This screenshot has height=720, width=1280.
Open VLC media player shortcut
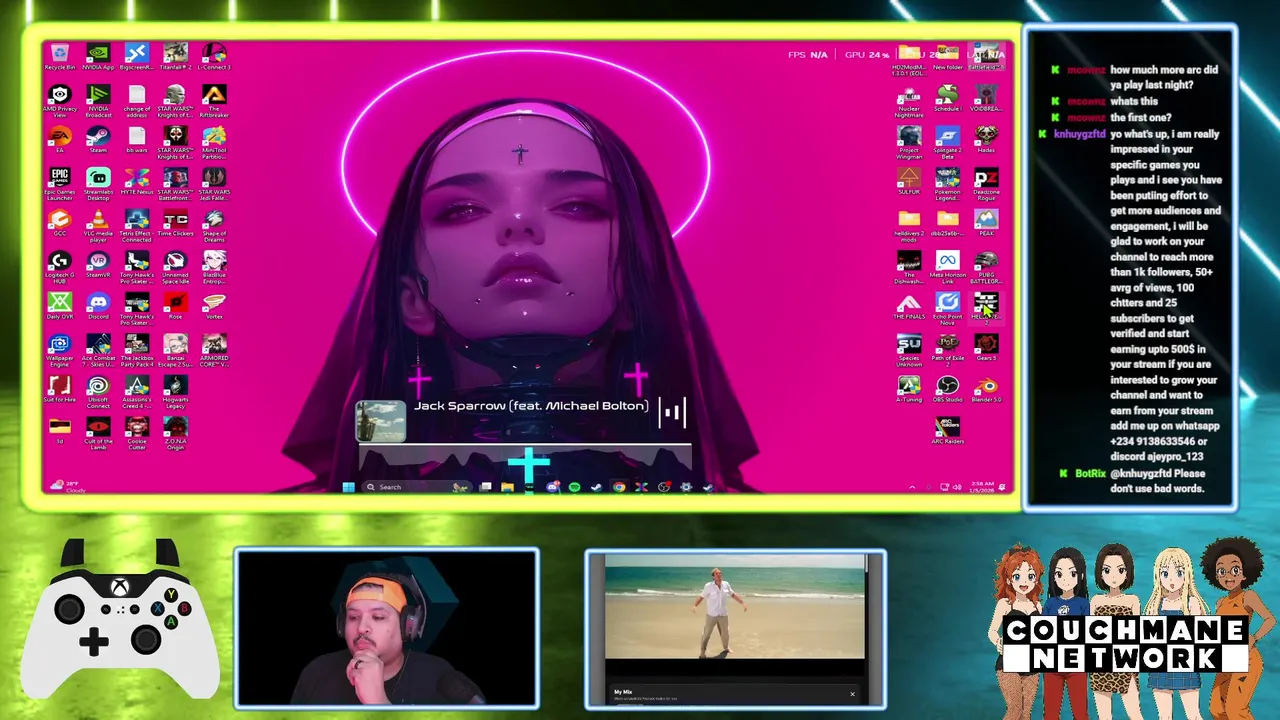[x=98, y=226]
